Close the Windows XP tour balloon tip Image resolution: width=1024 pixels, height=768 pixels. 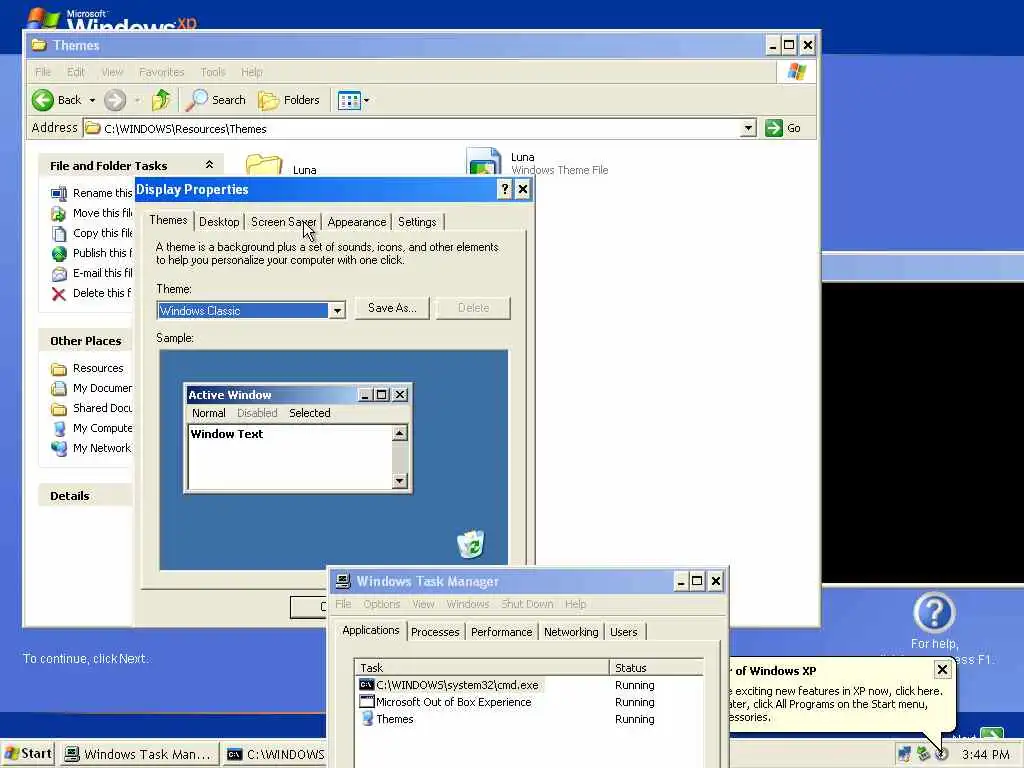942,669
